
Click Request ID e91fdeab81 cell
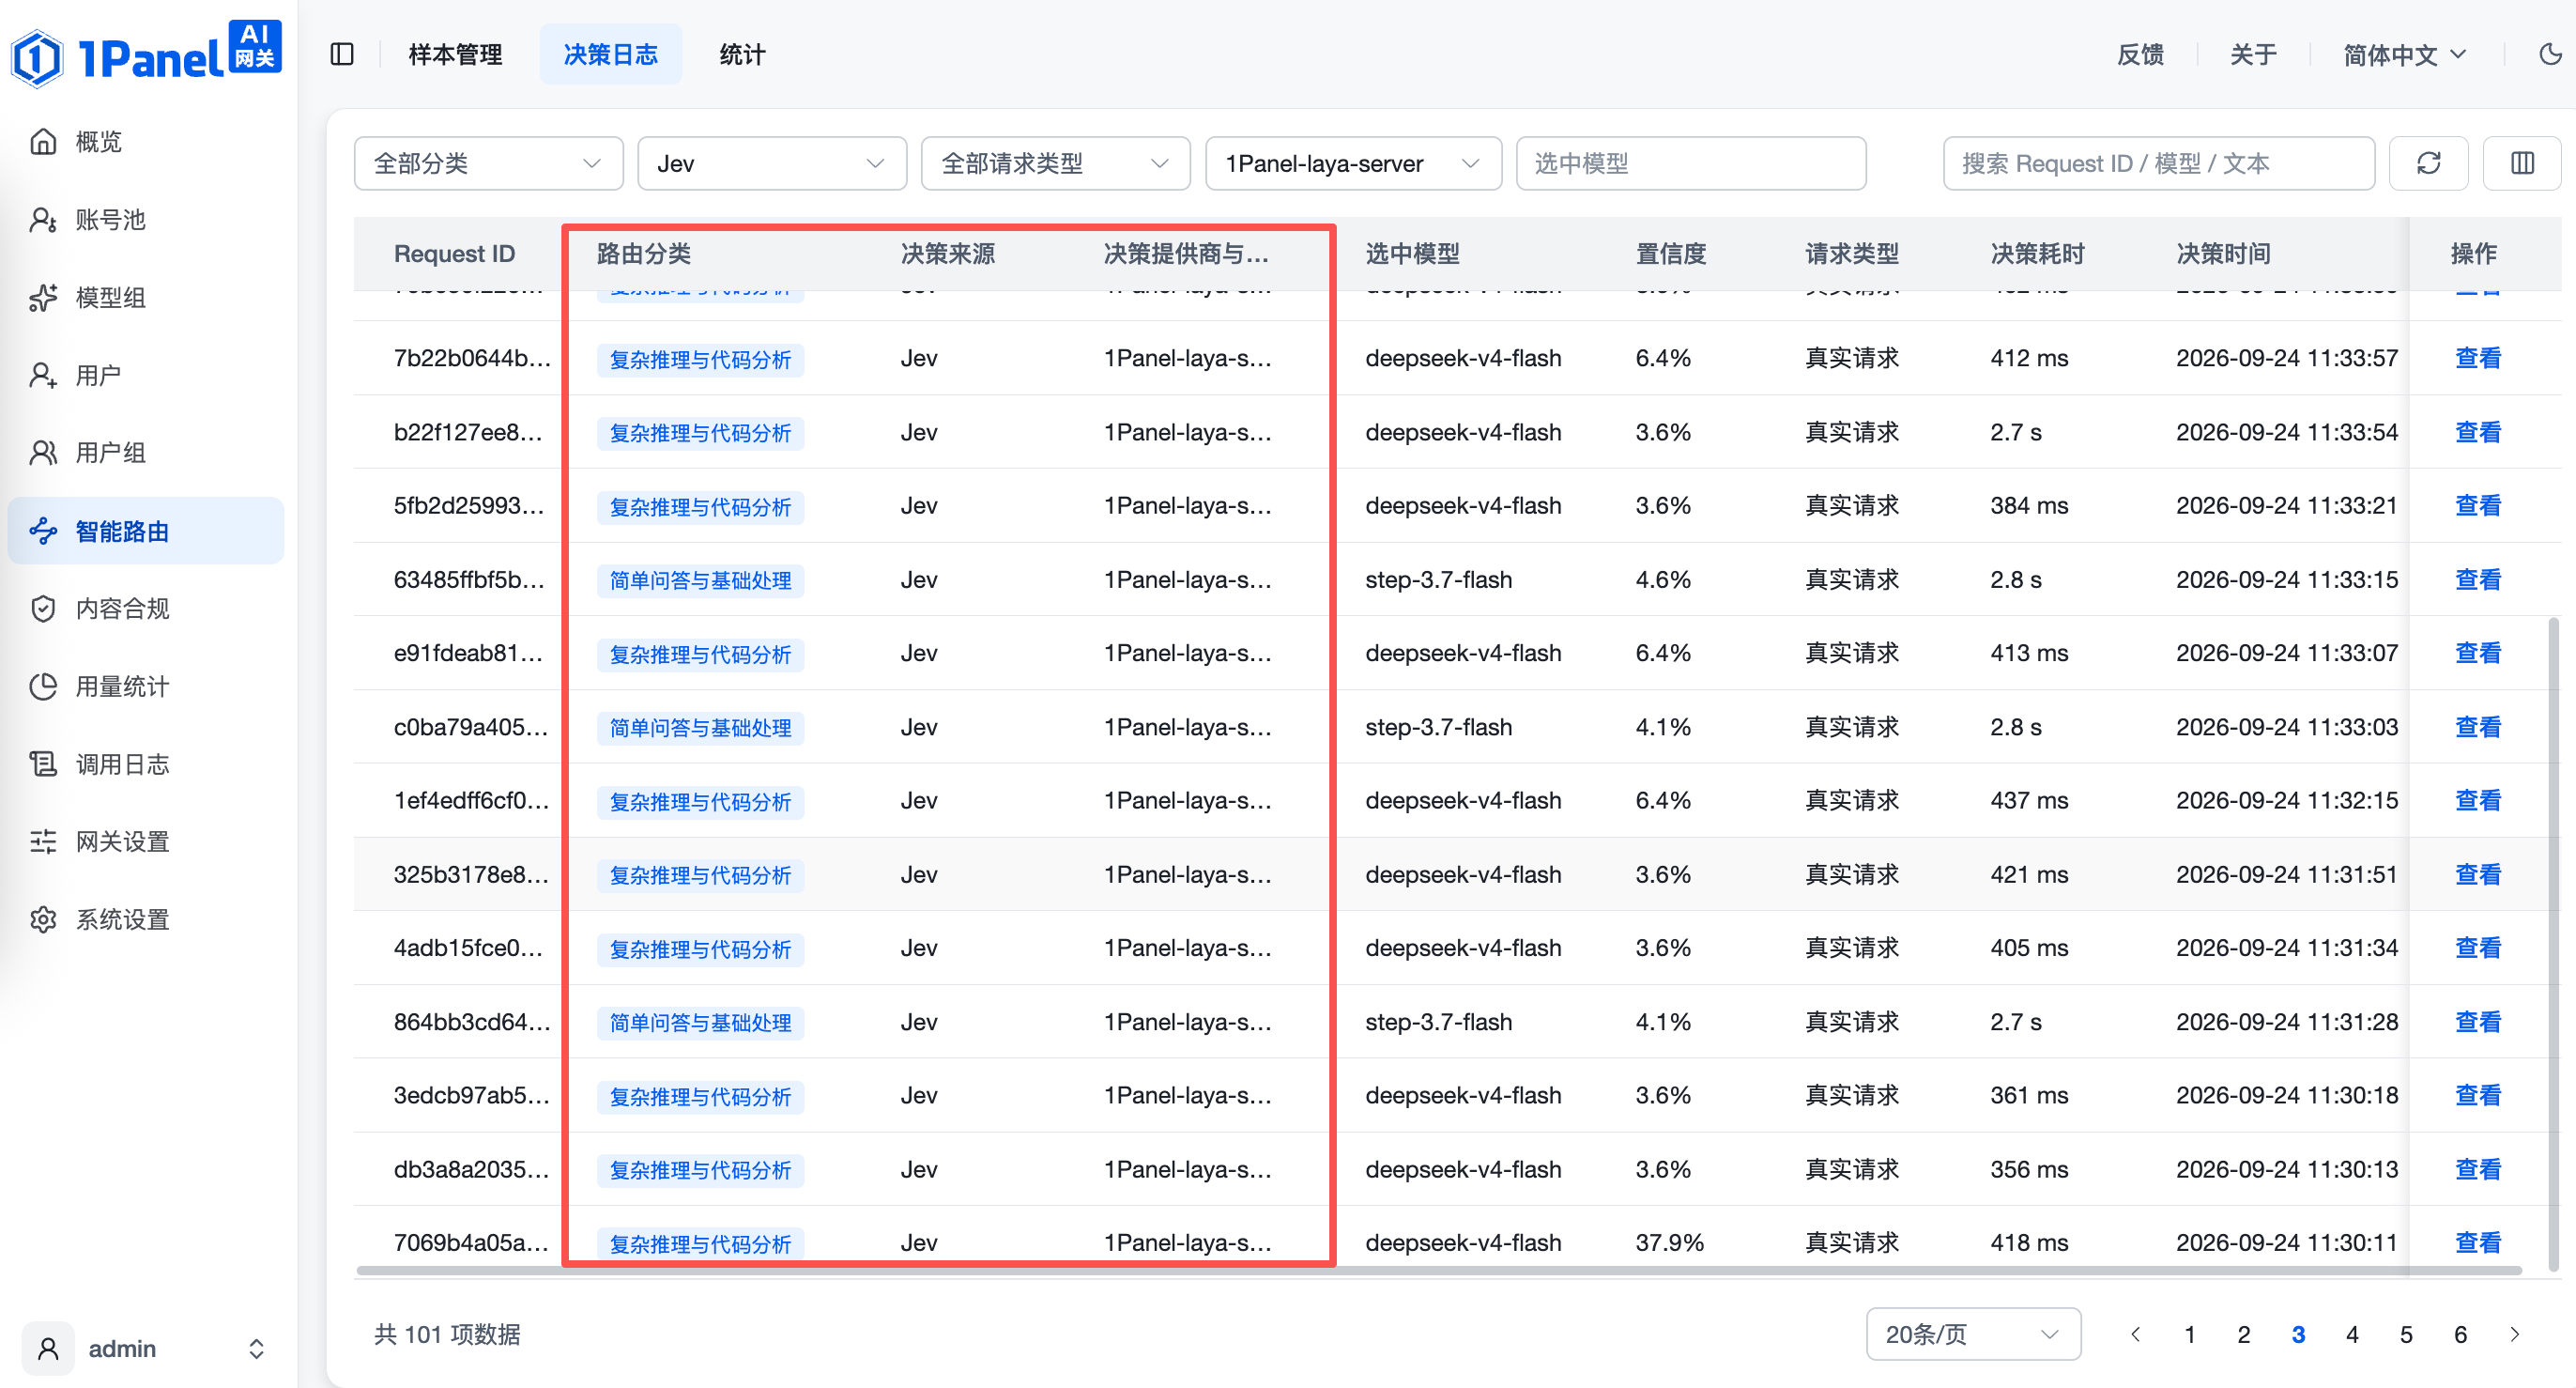468,653
